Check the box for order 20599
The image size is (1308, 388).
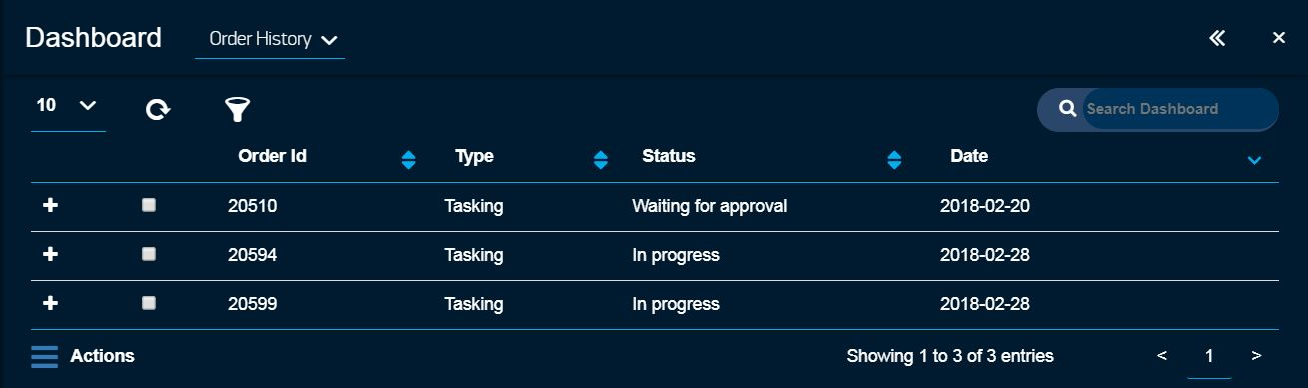point(149,303)
